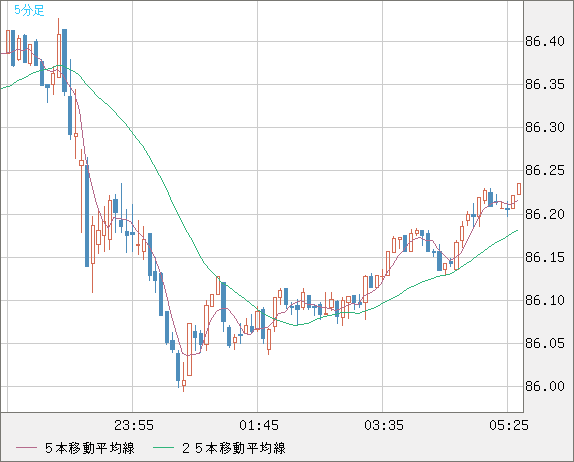Click the 01:45 time axis label
The width and height of the screenshot is (574, 462).
(x=259, y=425)
